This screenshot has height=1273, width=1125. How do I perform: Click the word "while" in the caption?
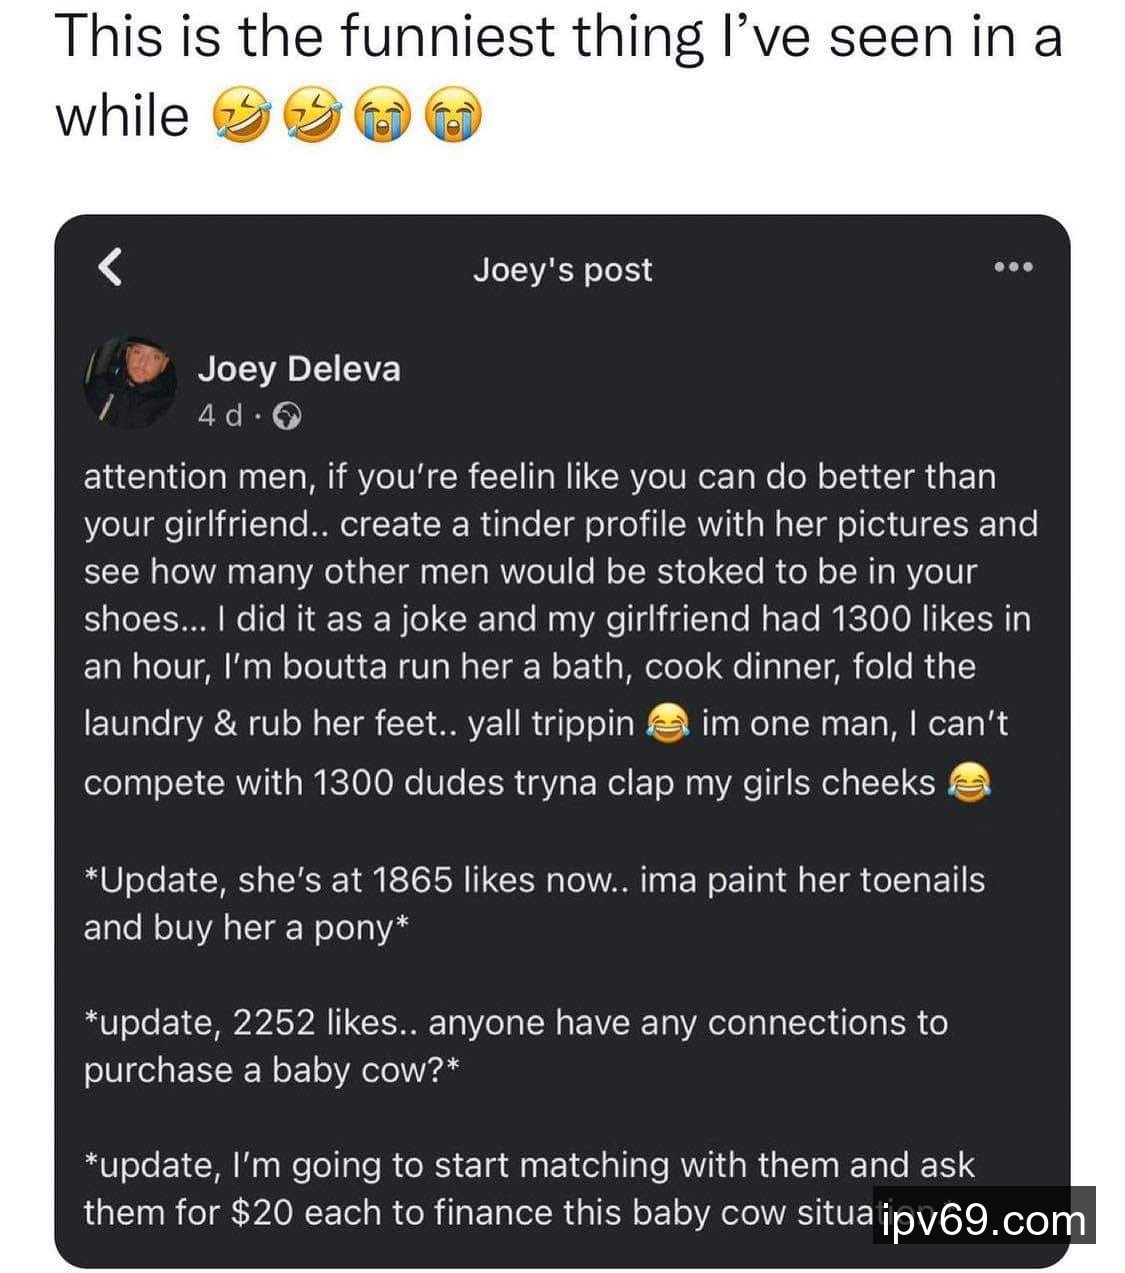(121, 116)
